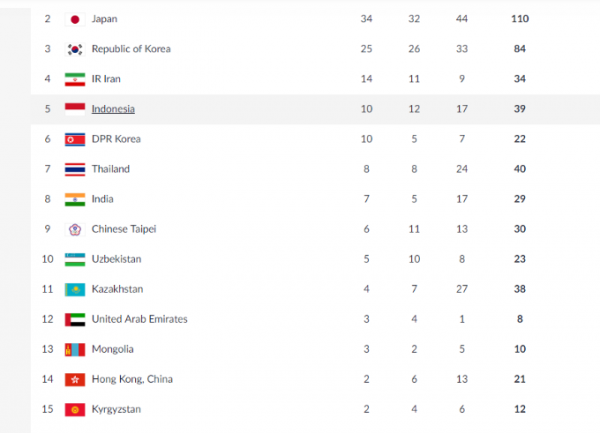Image resolution: width=600 pixels, height=433 pixels.
Task: Click the Kyrgyzstan flag icon
Action: (x=74, y=409)
